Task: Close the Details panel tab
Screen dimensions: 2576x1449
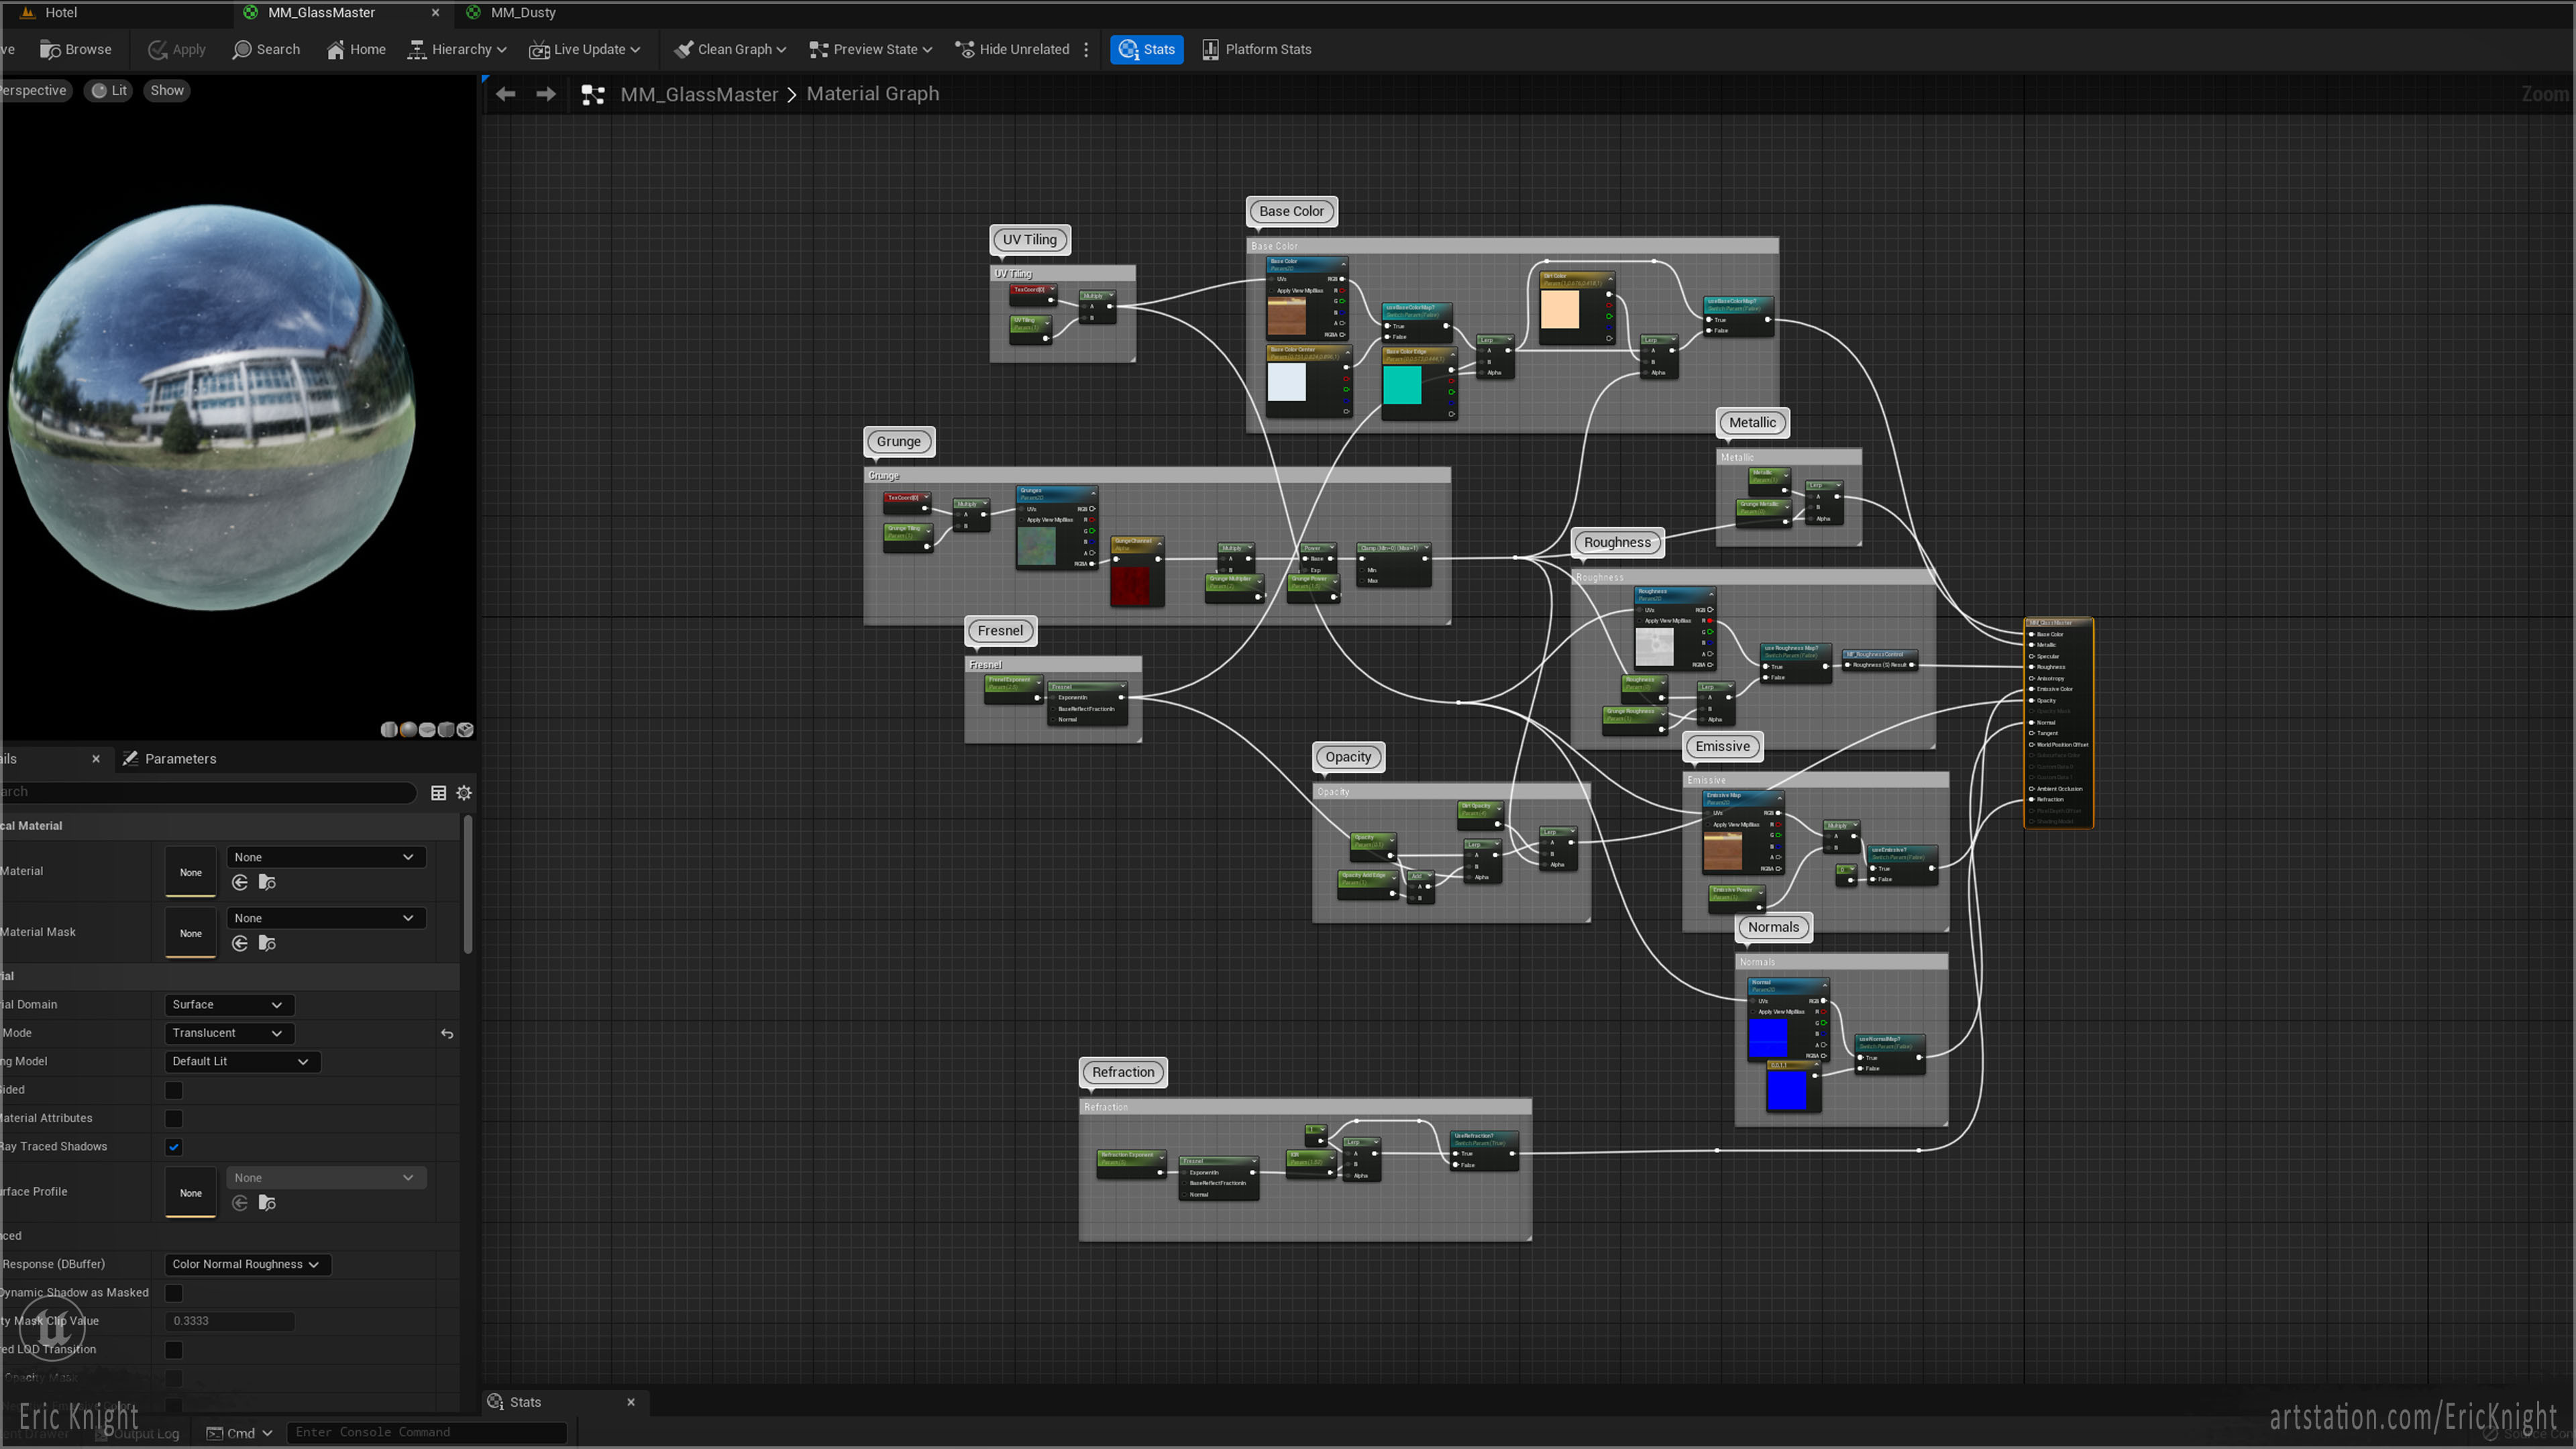Action: (96, 759)
